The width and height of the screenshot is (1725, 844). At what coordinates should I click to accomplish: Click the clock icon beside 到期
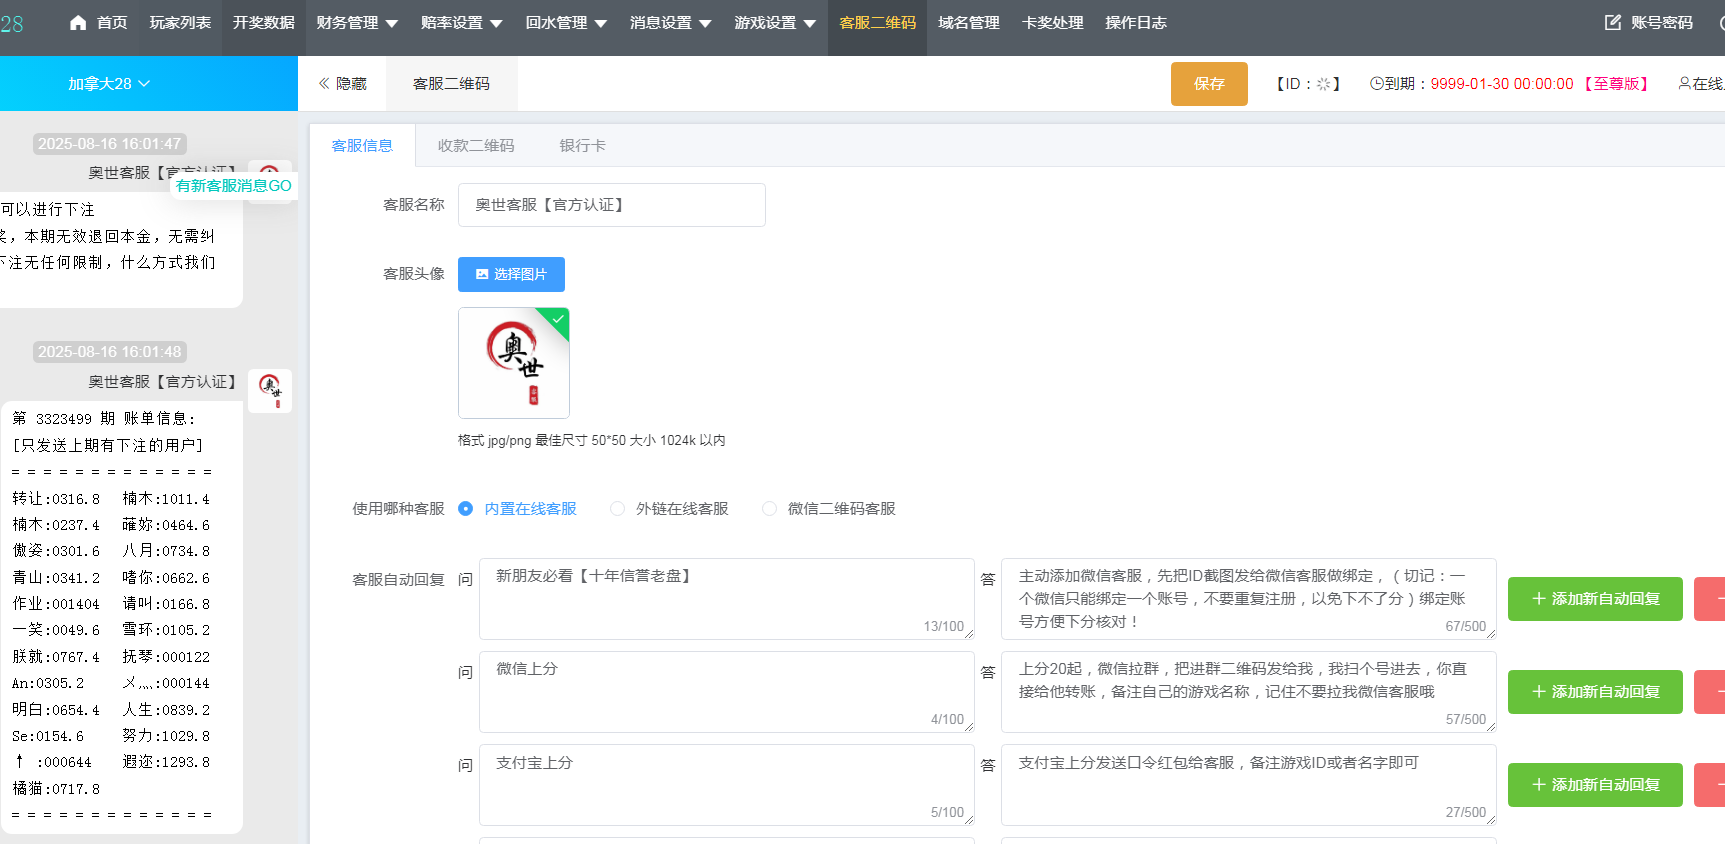tap(1376, 84)
